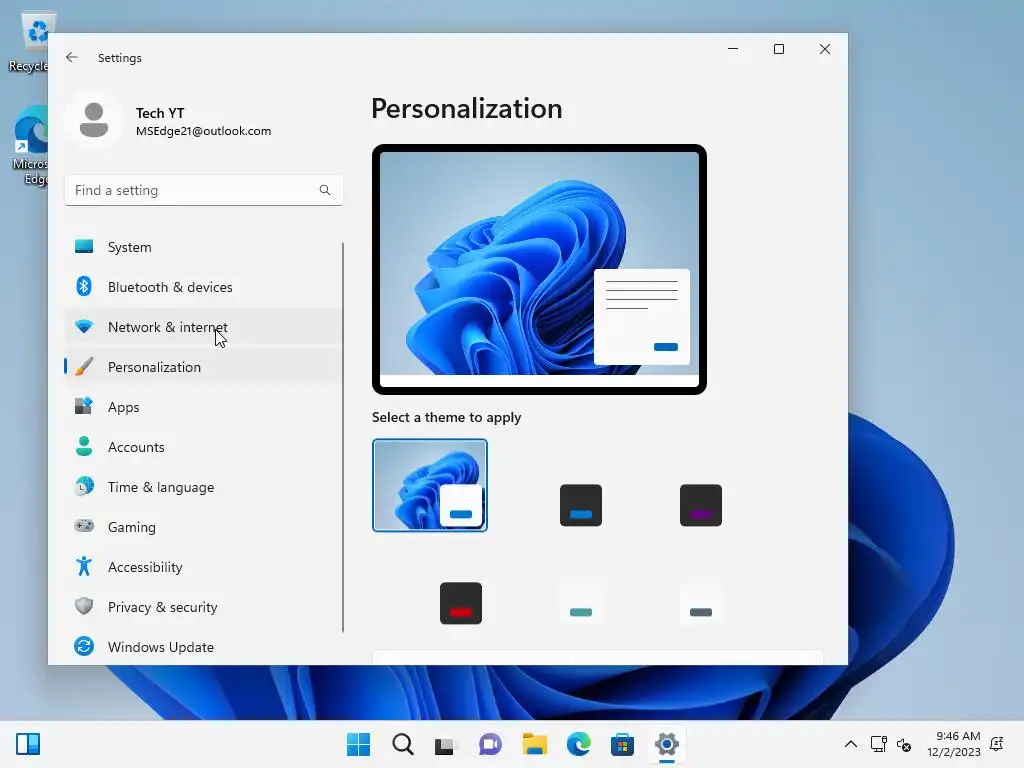The width and height of the screenshot is (1024, 768).
Task: Open Task View on the taskbar
Action: tap(445, 745)
